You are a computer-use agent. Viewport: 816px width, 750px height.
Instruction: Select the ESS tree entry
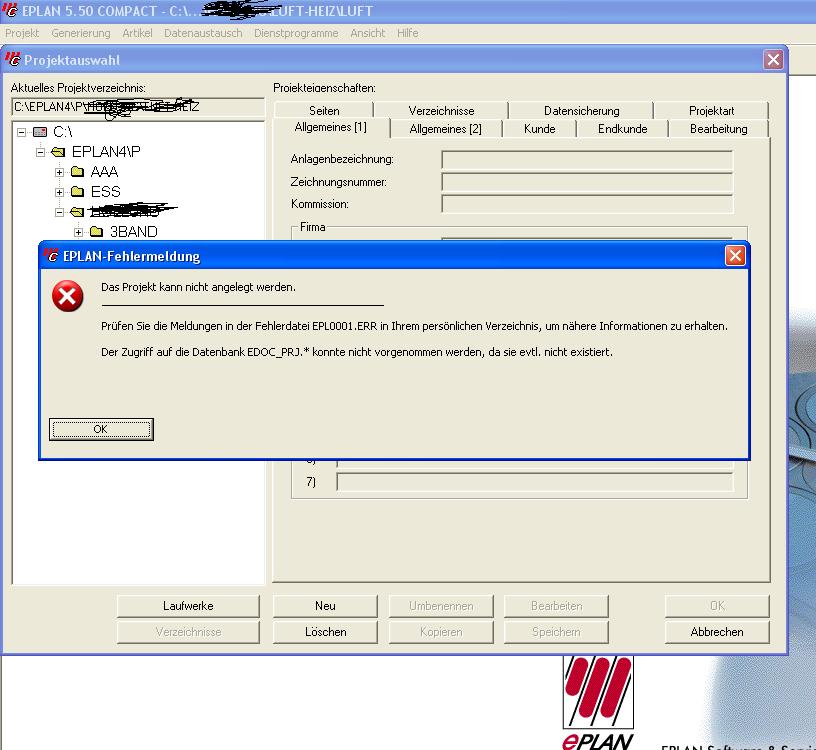106,192
